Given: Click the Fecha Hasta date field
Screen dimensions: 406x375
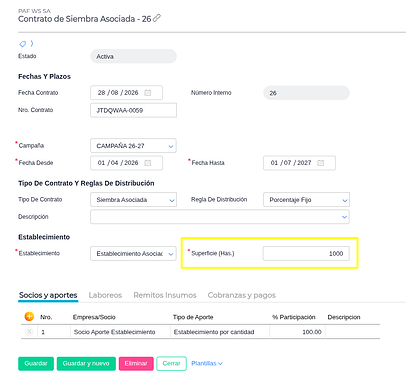Looking at the screenshot, I should pyautogui.click(x=299, y=163).
